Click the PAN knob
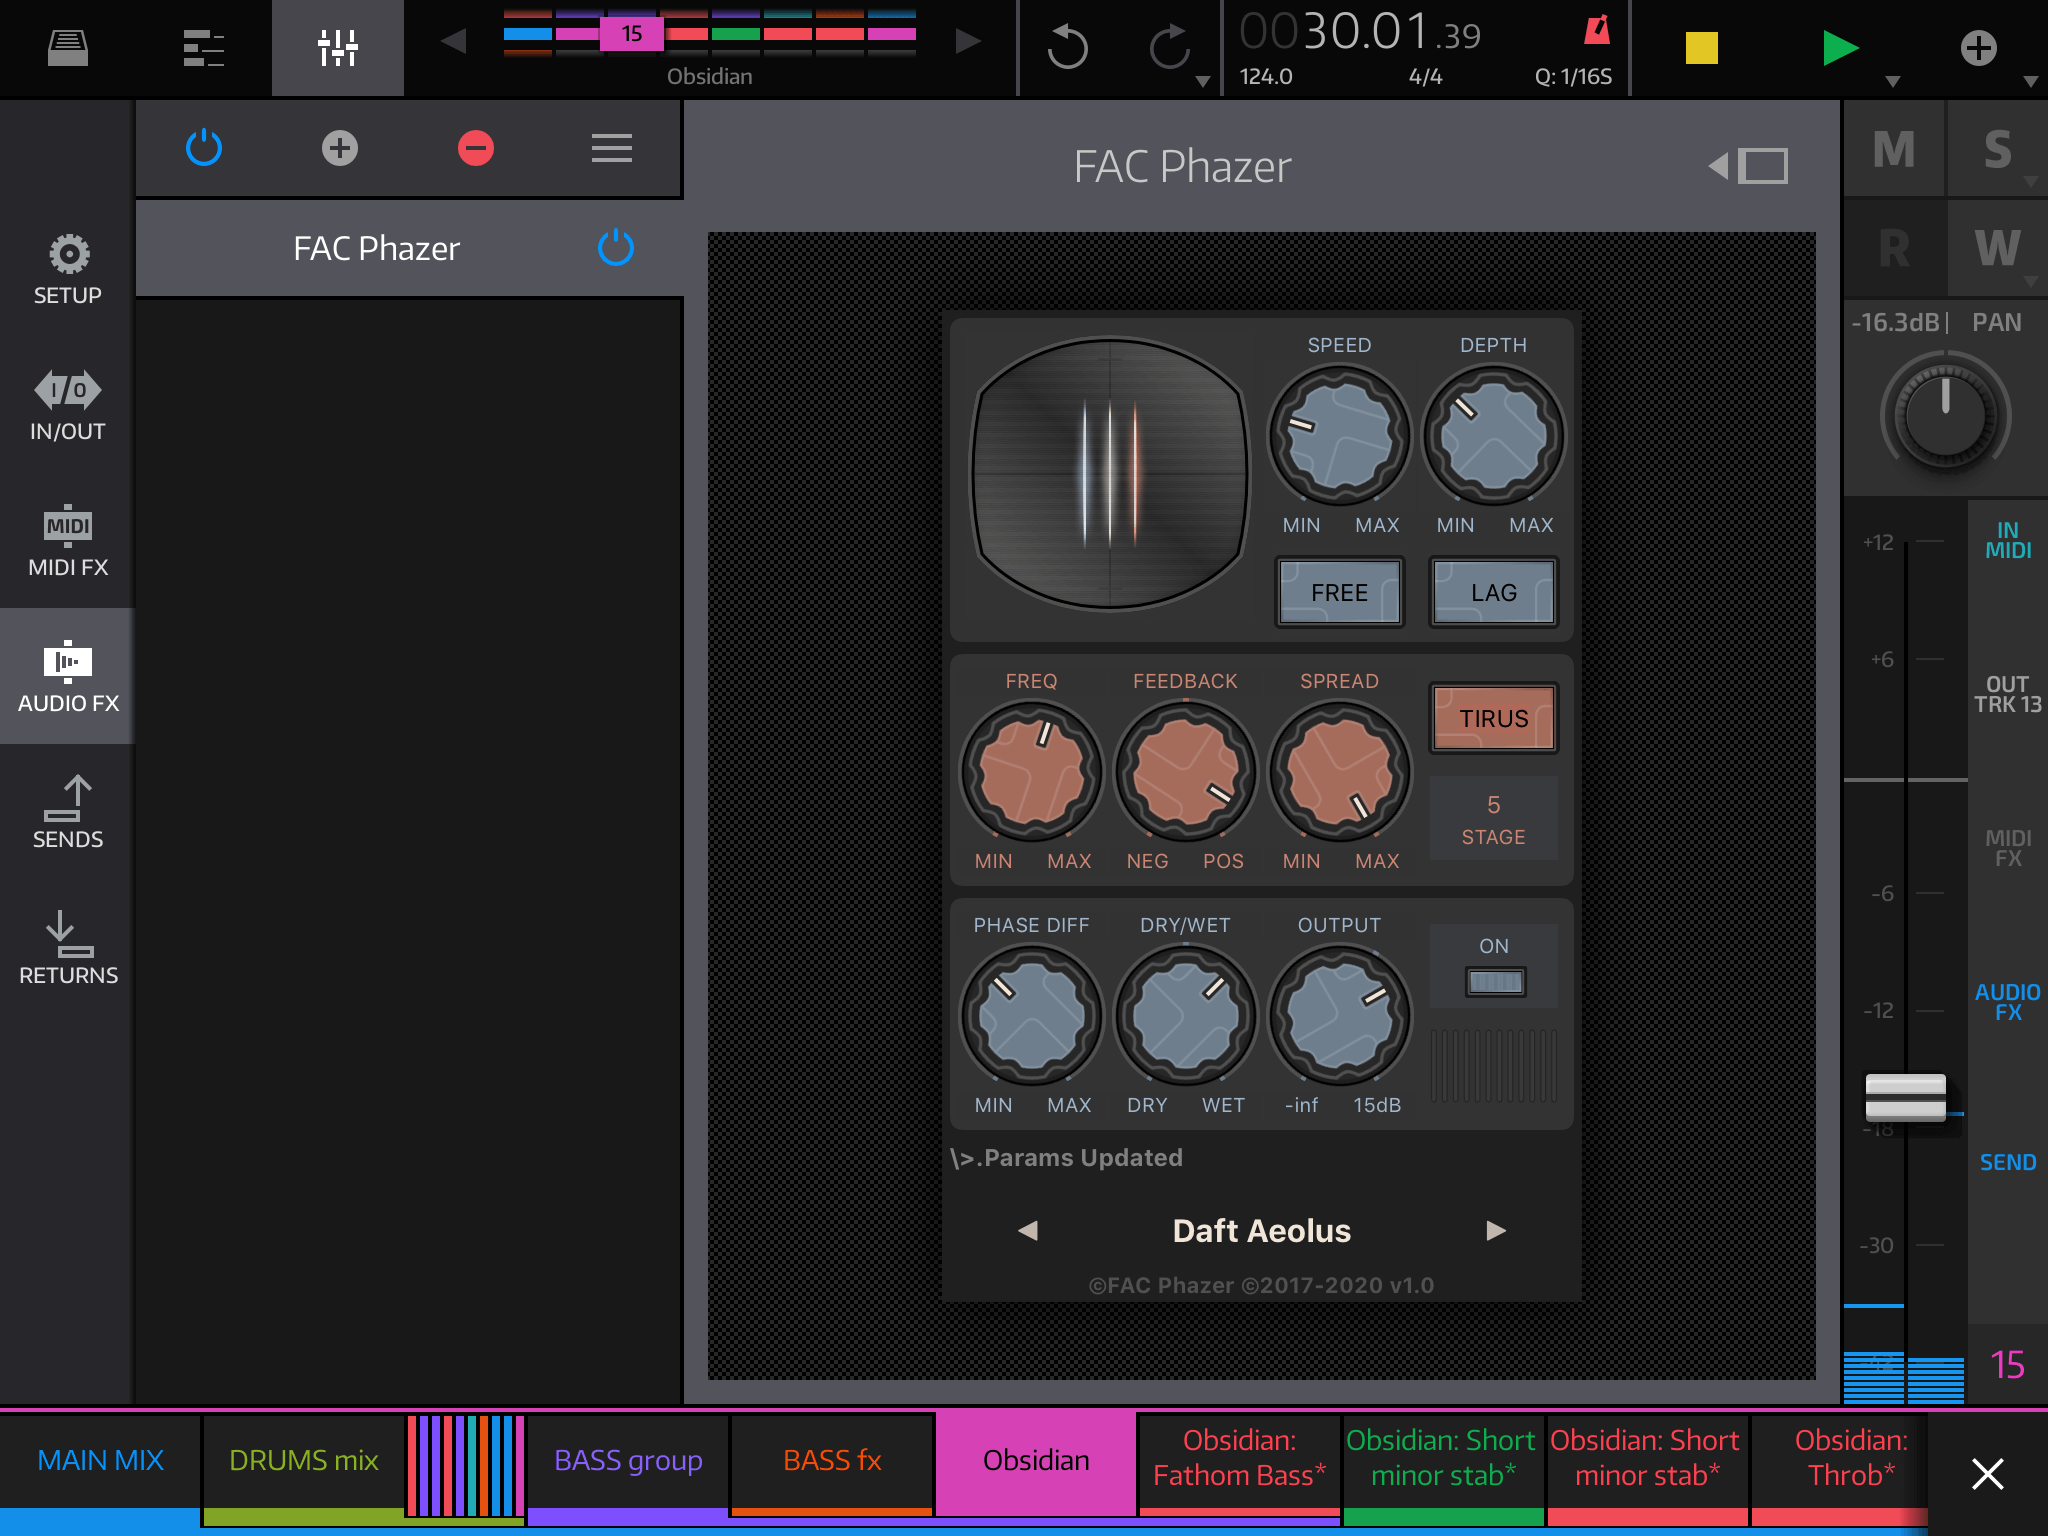 1945,414
